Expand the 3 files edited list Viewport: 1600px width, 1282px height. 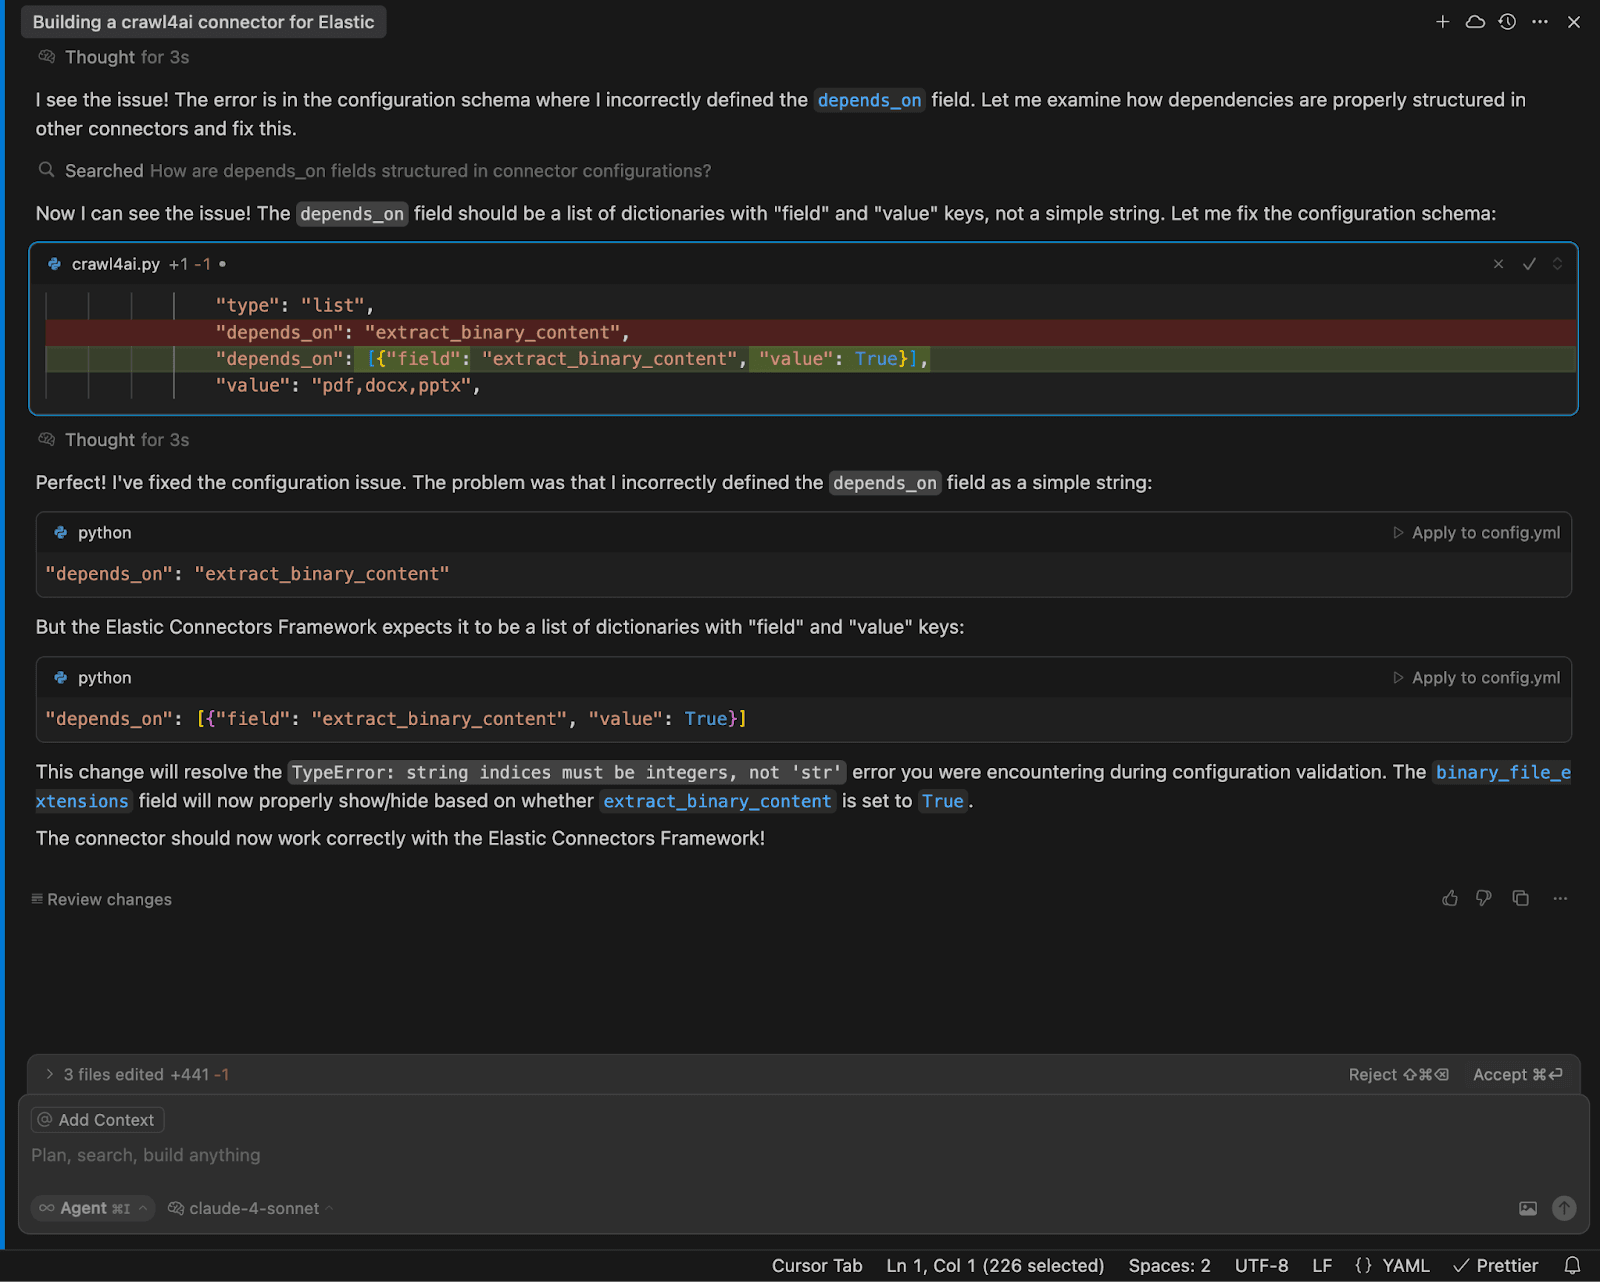point(50,1074)
